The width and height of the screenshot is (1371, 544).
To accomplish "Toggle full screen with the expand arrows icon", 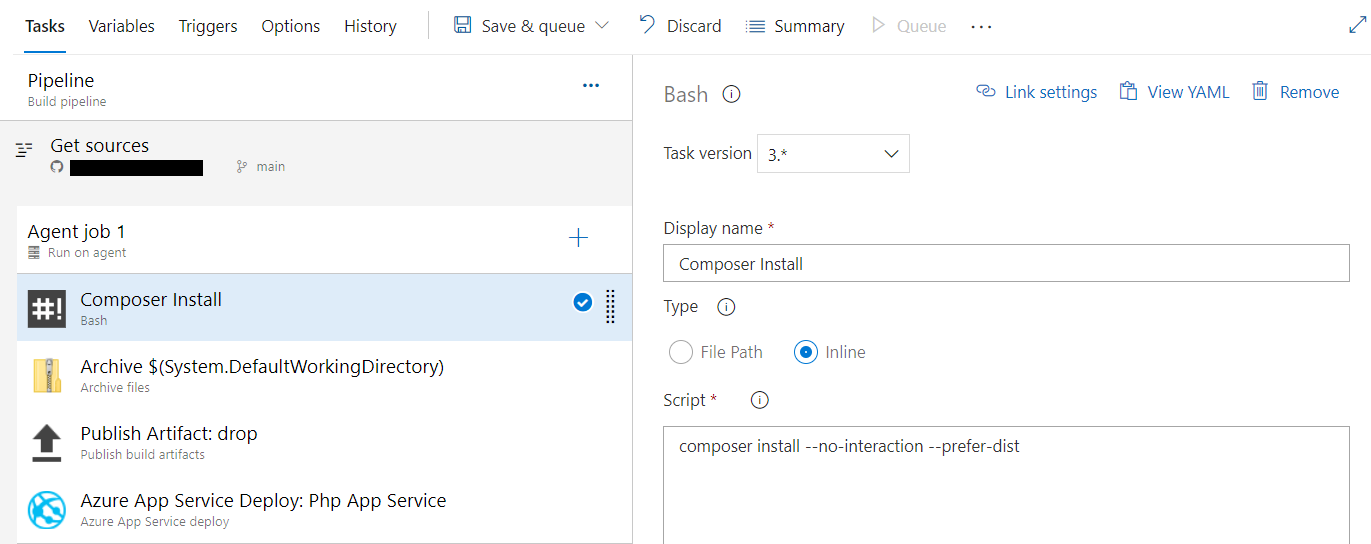I will click(1357, 25).
